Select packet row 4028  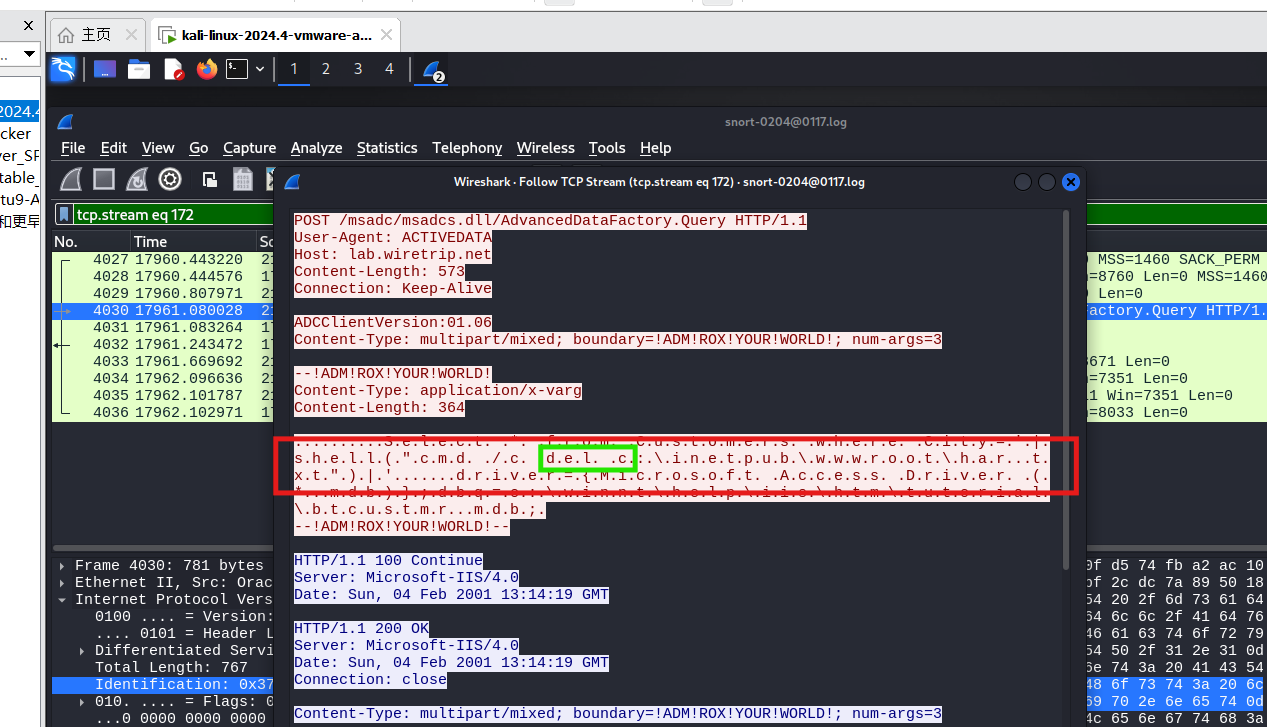163,276
